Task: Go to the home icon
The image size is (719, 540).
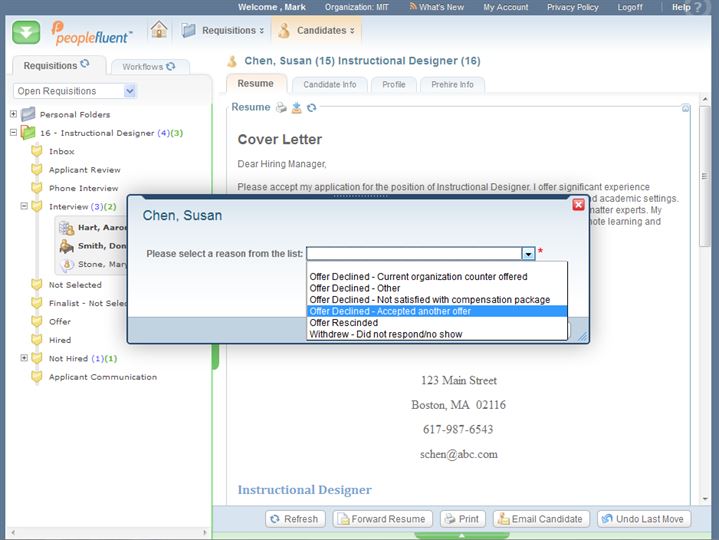Action: pyautogui.click(x=159, y=30)
